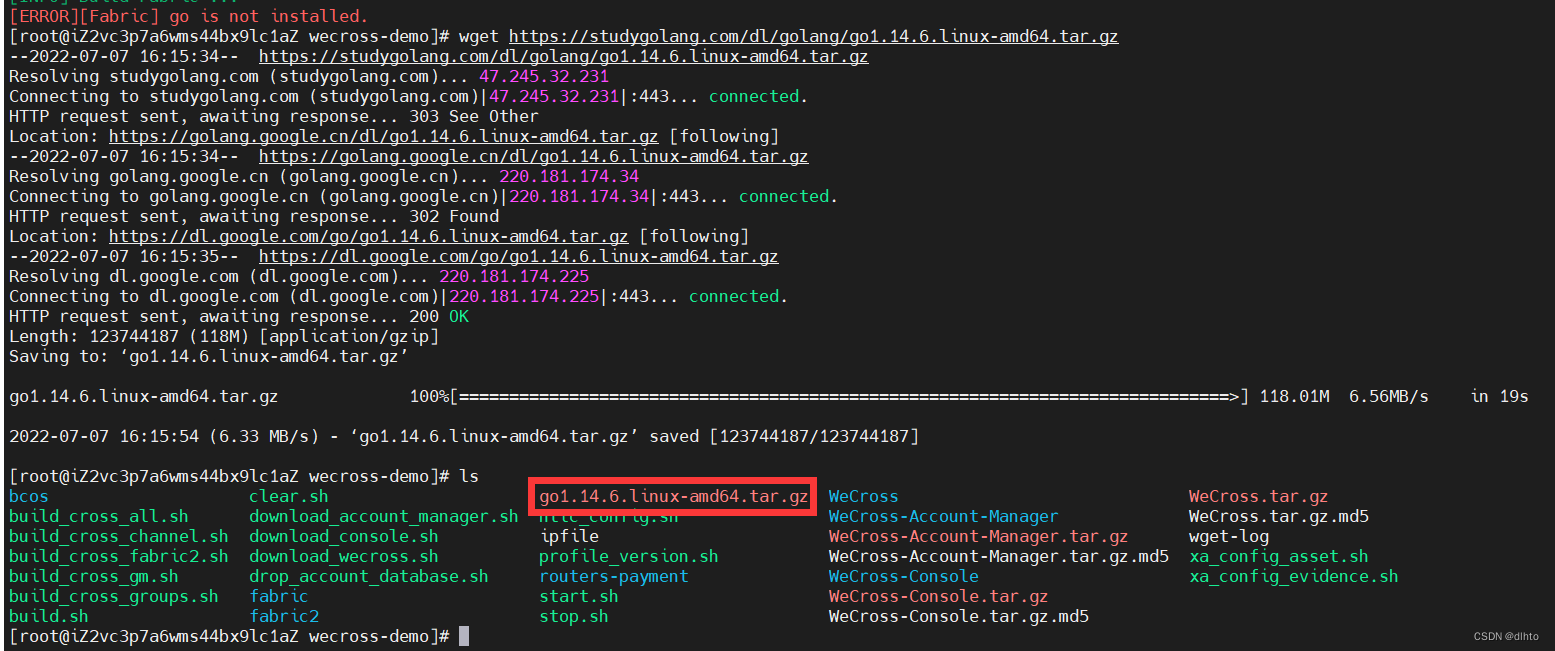
Task: Select the 'WeCross.tar.gz.md5' file
Action: [x=1279, y=517]
